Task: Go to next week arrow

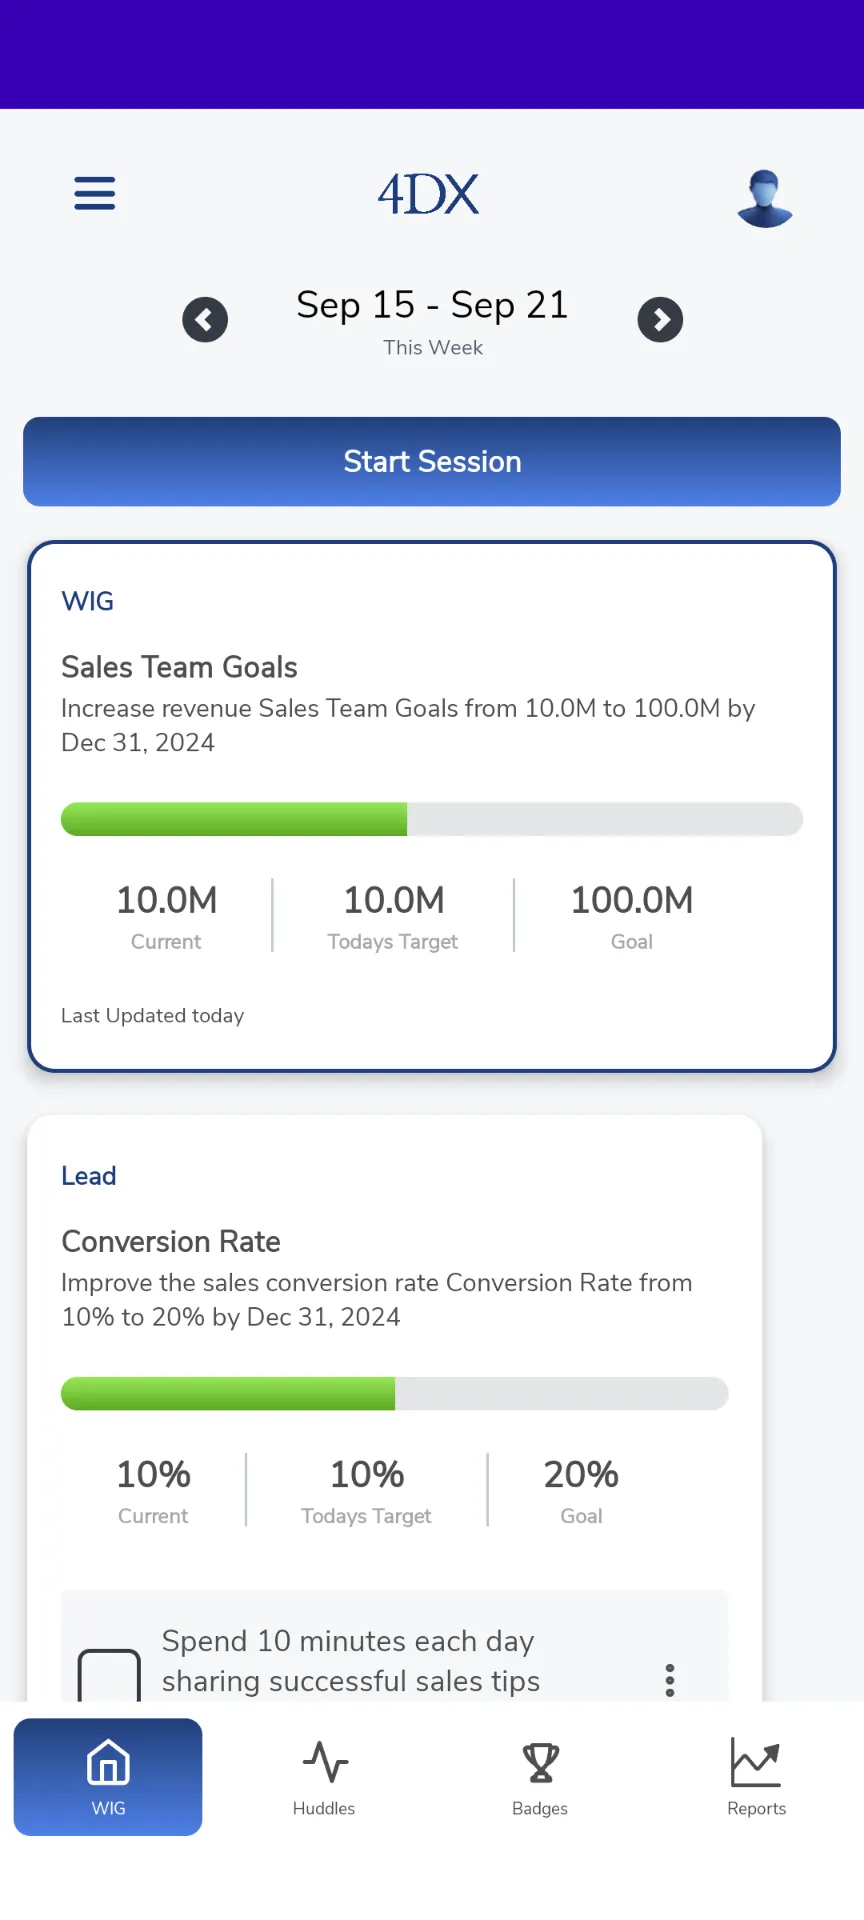Action: 661,320
